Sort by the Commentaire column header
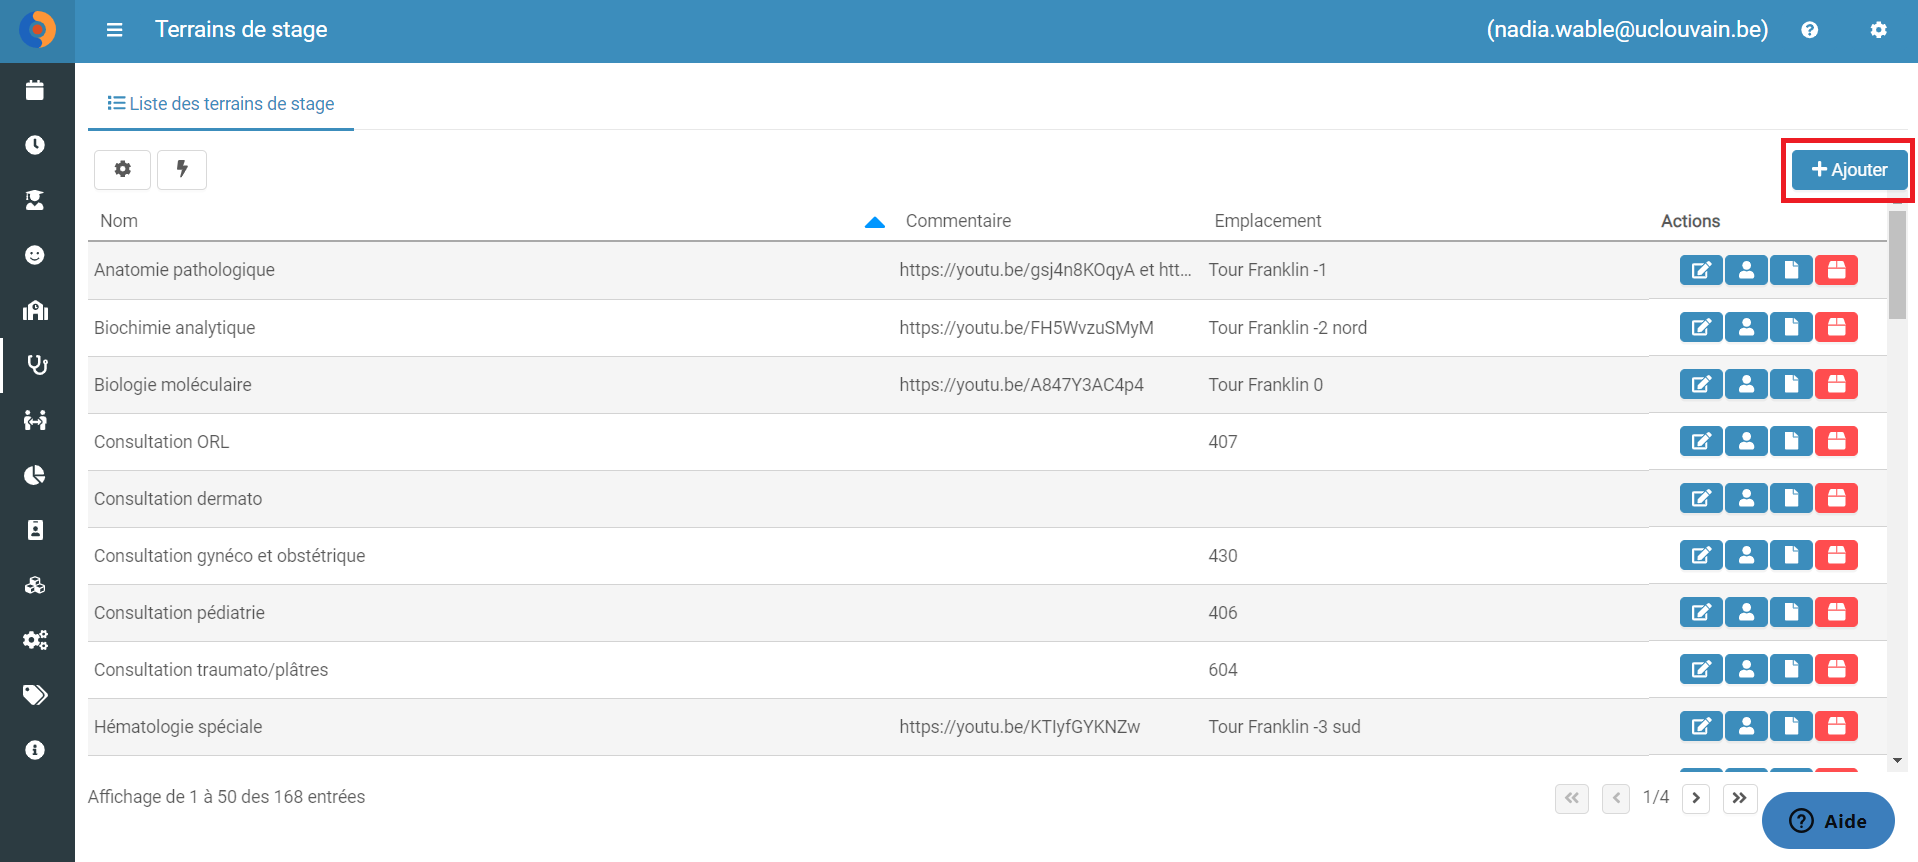1918x862 pixels. click(958, 221)
